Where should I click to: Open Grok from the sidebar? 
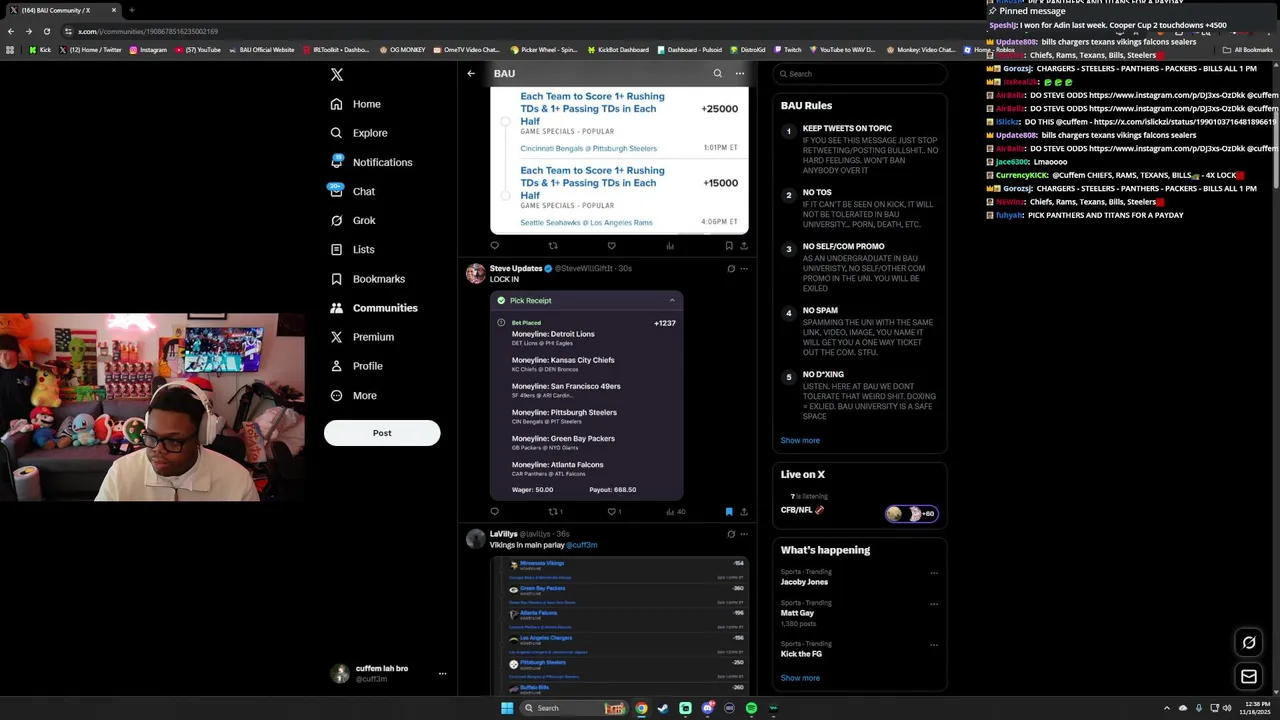point(352,220)
